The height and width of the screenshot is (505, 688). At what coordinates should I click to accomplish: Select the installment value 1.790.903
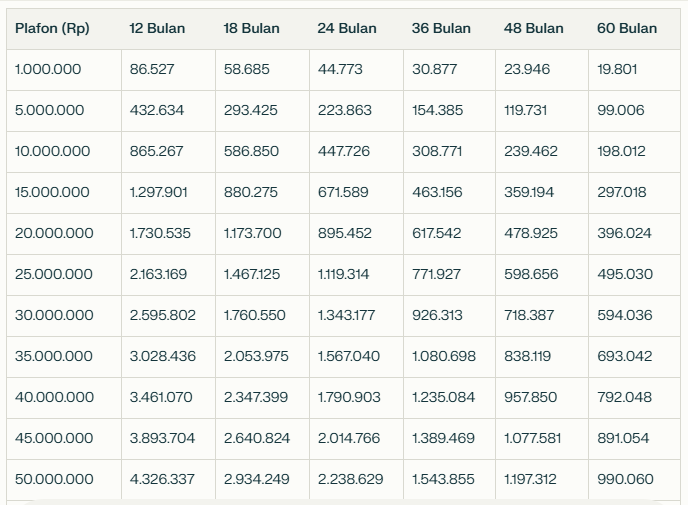click(349, 397)
